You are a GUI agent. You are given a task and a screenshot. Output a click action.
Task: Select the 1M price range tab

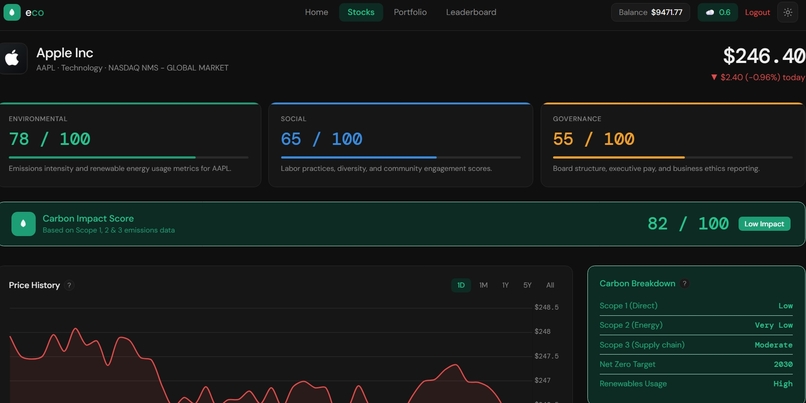483,285
